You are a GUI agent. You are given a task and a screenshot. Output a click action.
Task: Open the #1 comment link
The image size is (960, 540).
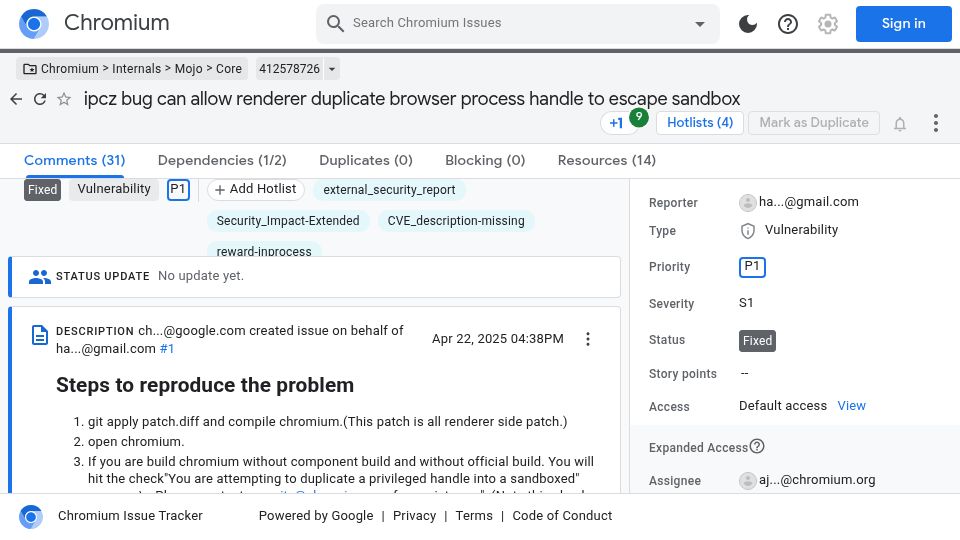pyautogui.click(x=167, y=349)
